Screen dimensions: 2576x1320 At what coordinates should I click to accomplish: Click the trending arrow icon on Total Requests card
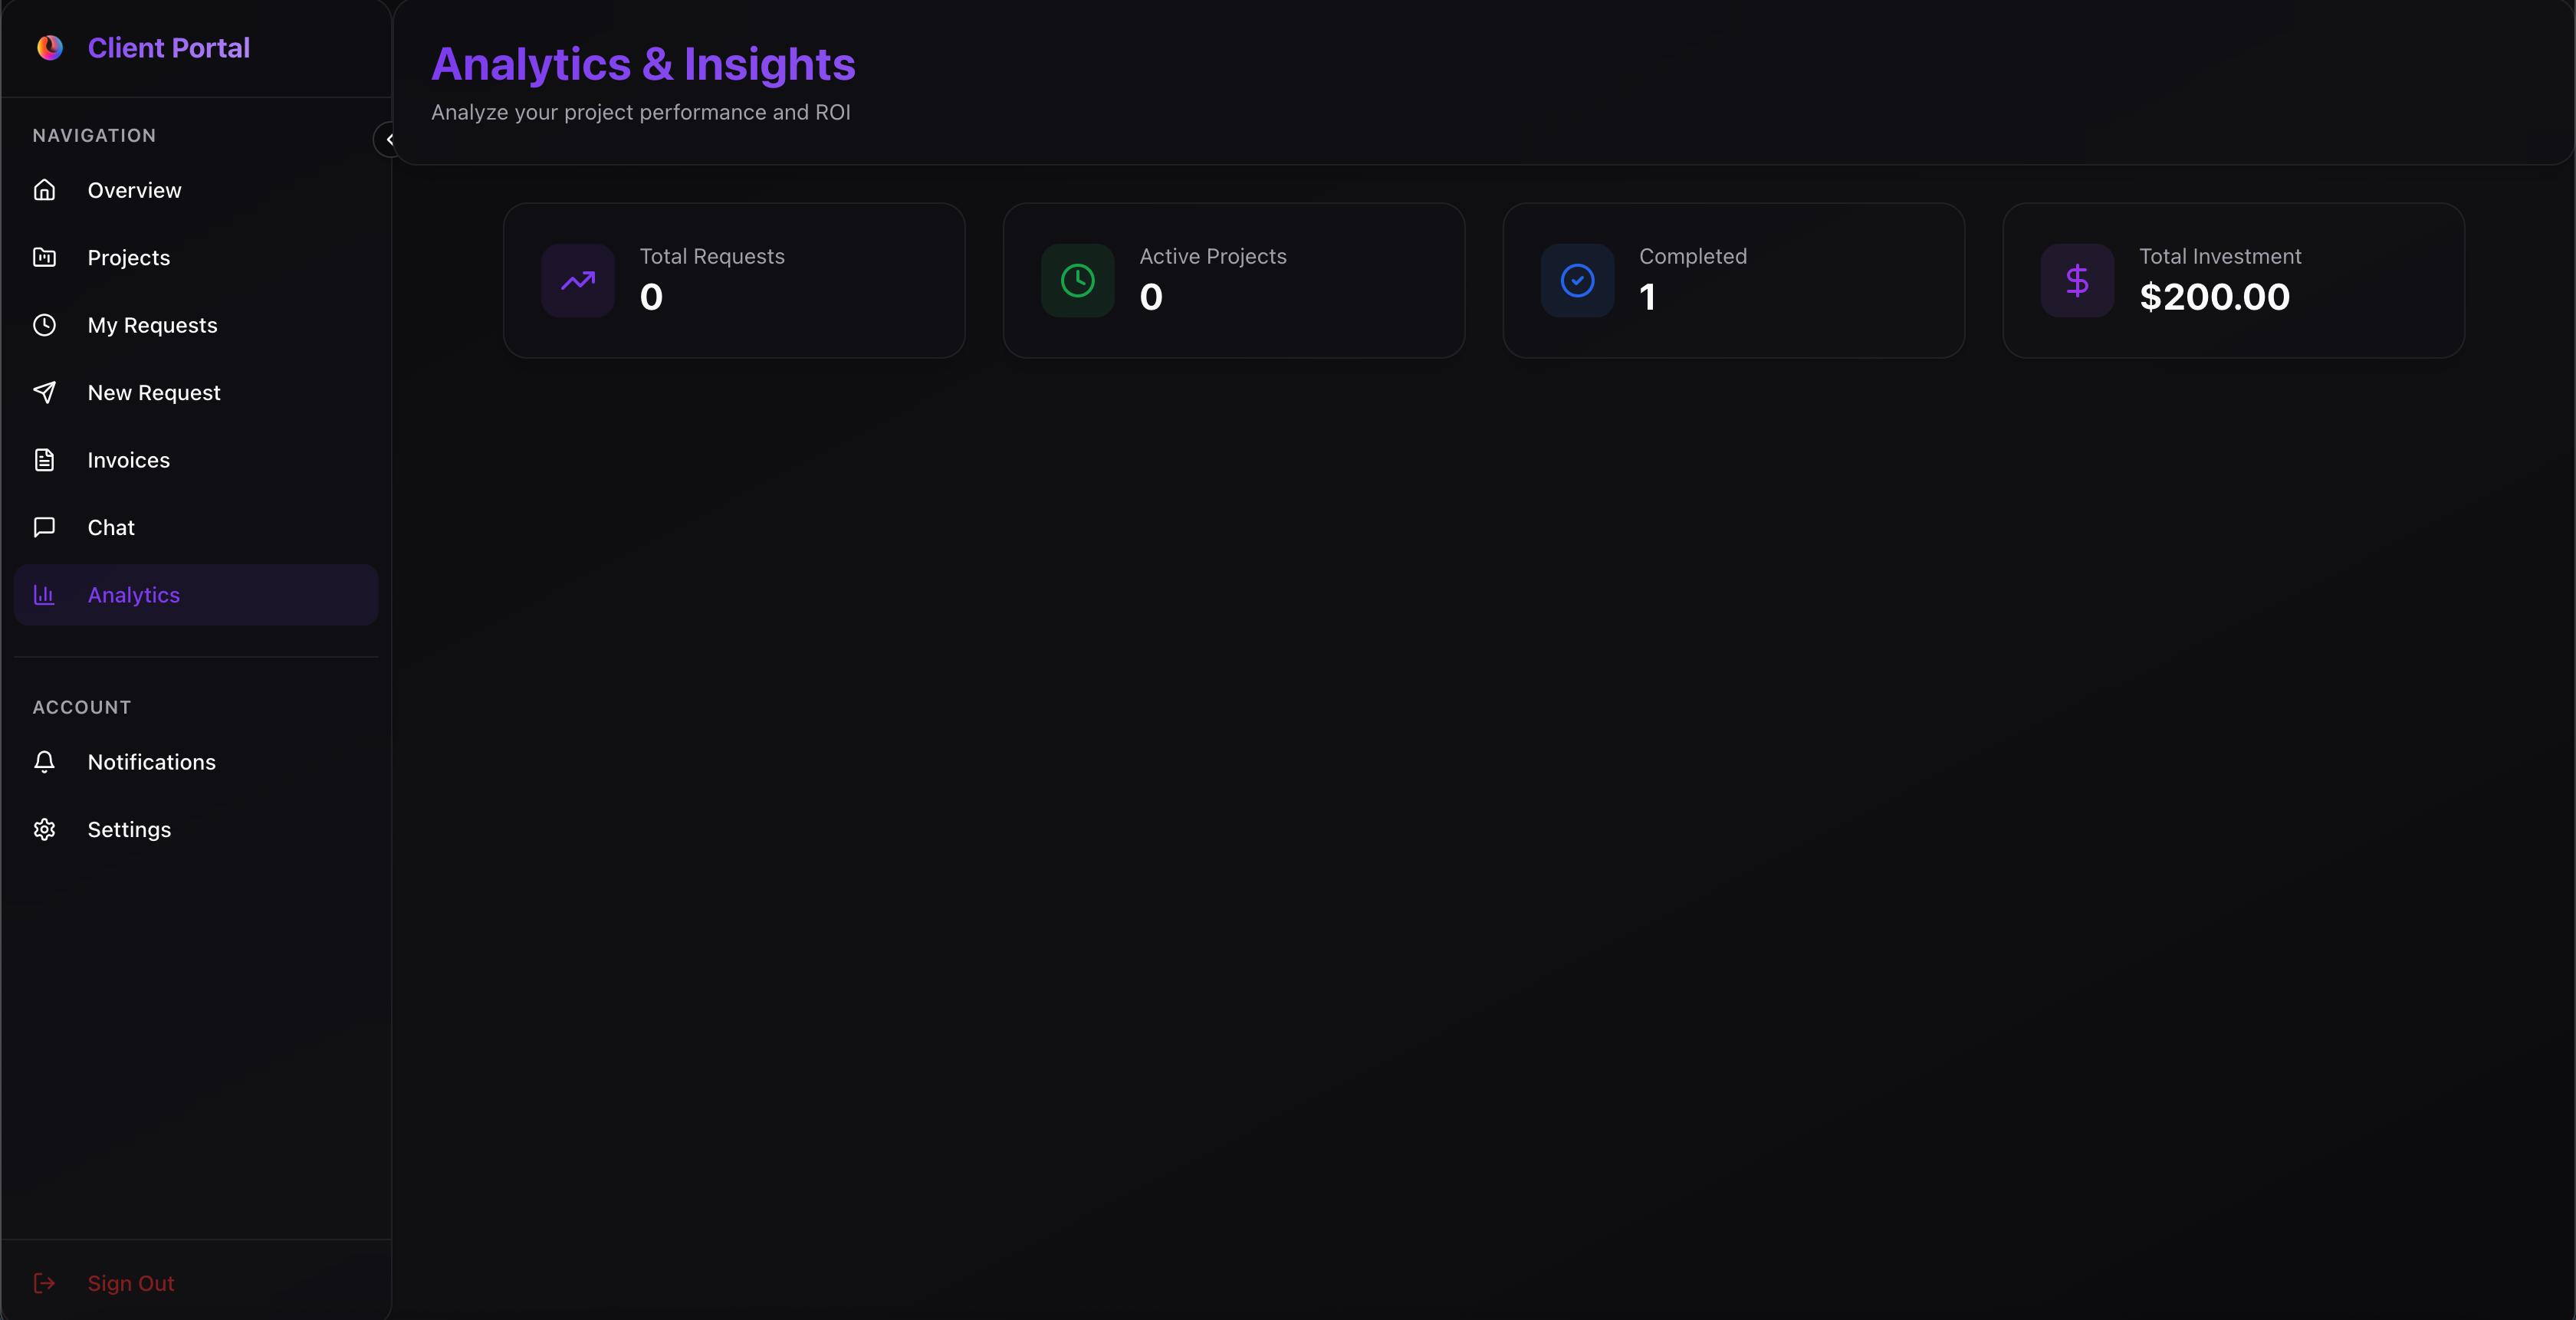tap(578, 280)
